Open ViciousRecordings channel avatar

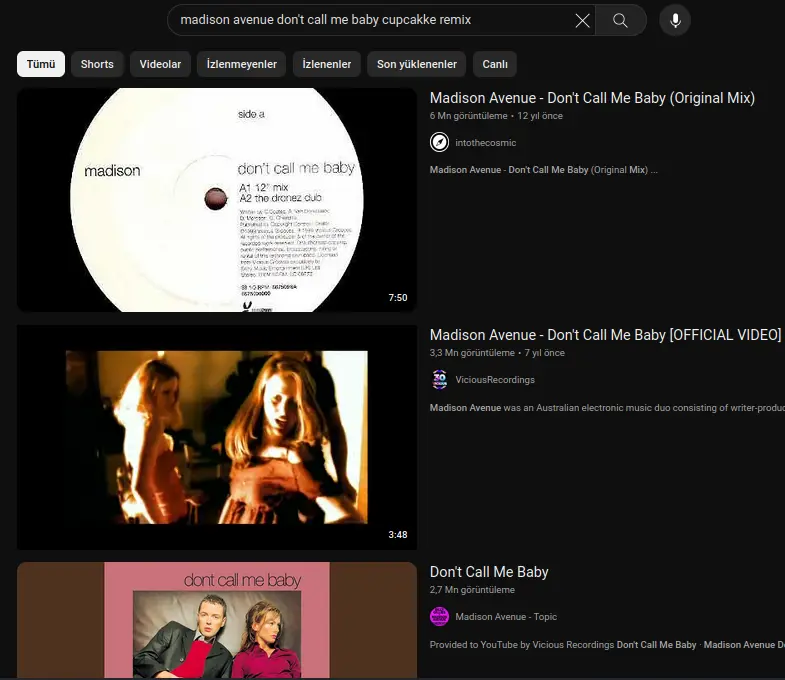439,380
